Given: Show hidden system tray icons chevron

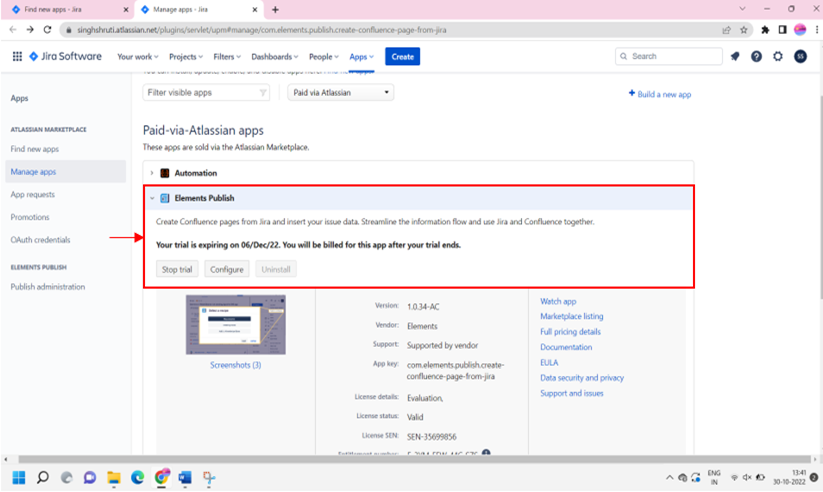Looking at the screenshot, I should pyautogui.click(x=669, y=477).
